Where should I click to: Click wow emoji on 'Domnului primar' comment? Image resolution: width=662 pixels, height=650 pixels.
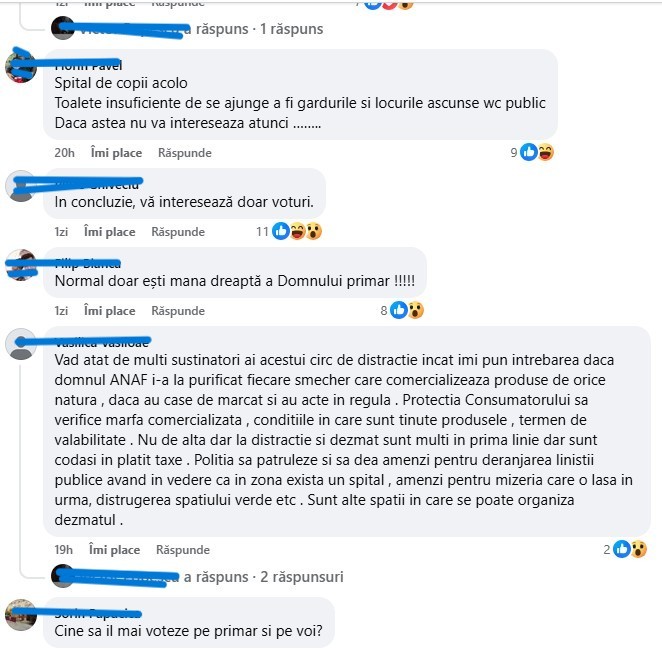tap(416, 310)
